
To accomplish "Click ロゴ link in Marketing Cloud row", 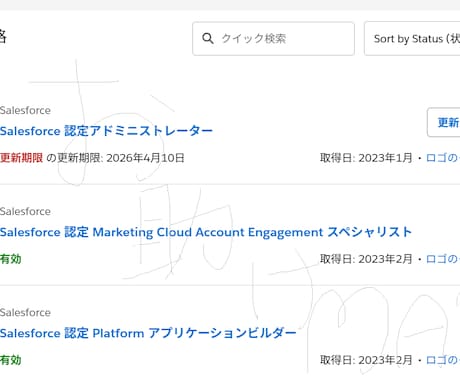I will click(443, 259).
